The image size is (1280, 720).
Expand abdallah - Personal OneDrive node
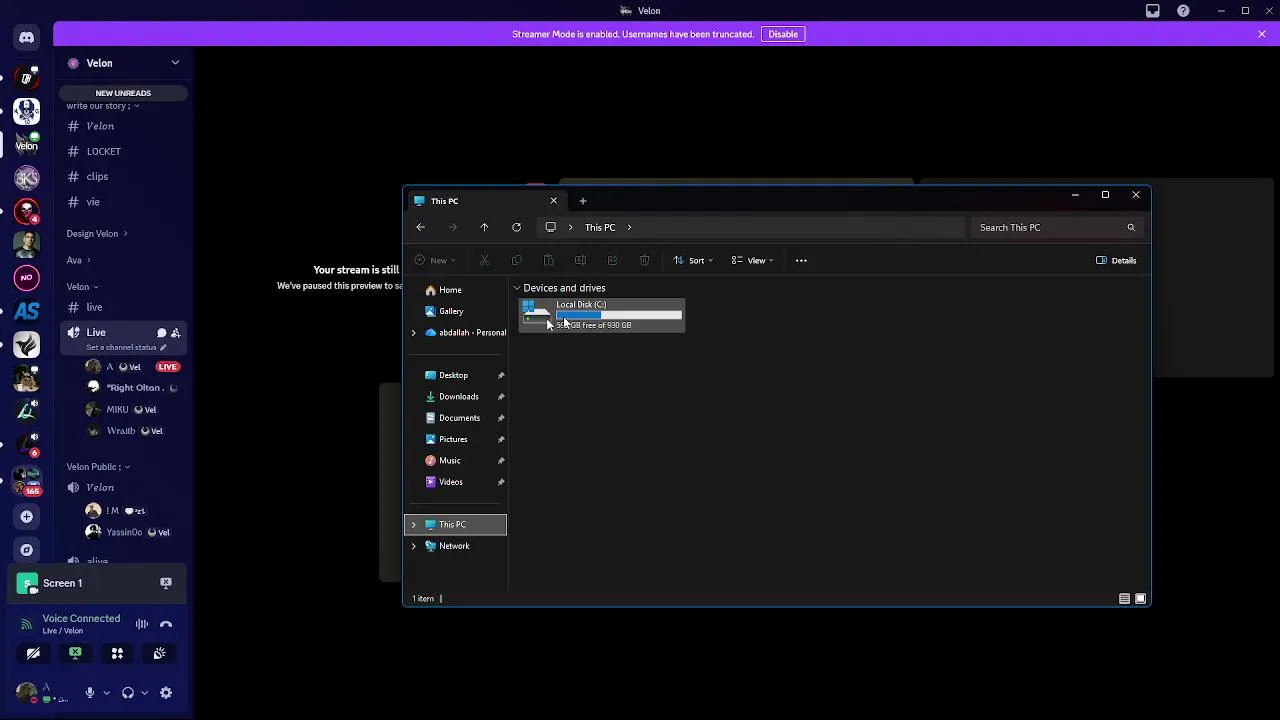[x=414, y=333]
